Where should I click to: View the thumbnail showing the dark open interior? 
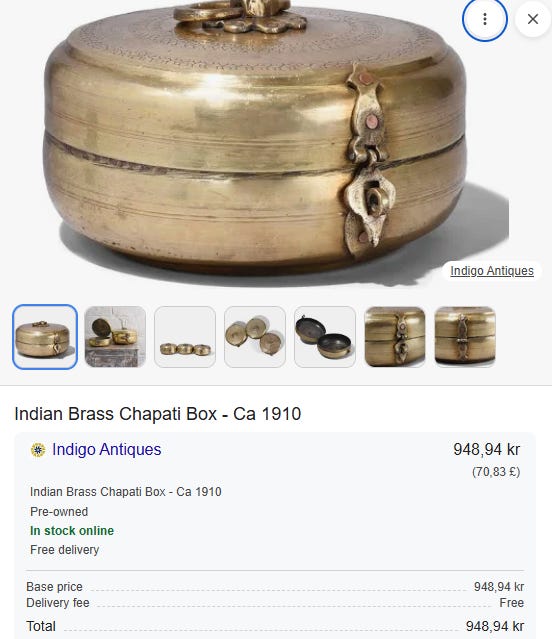coord(325,337)
